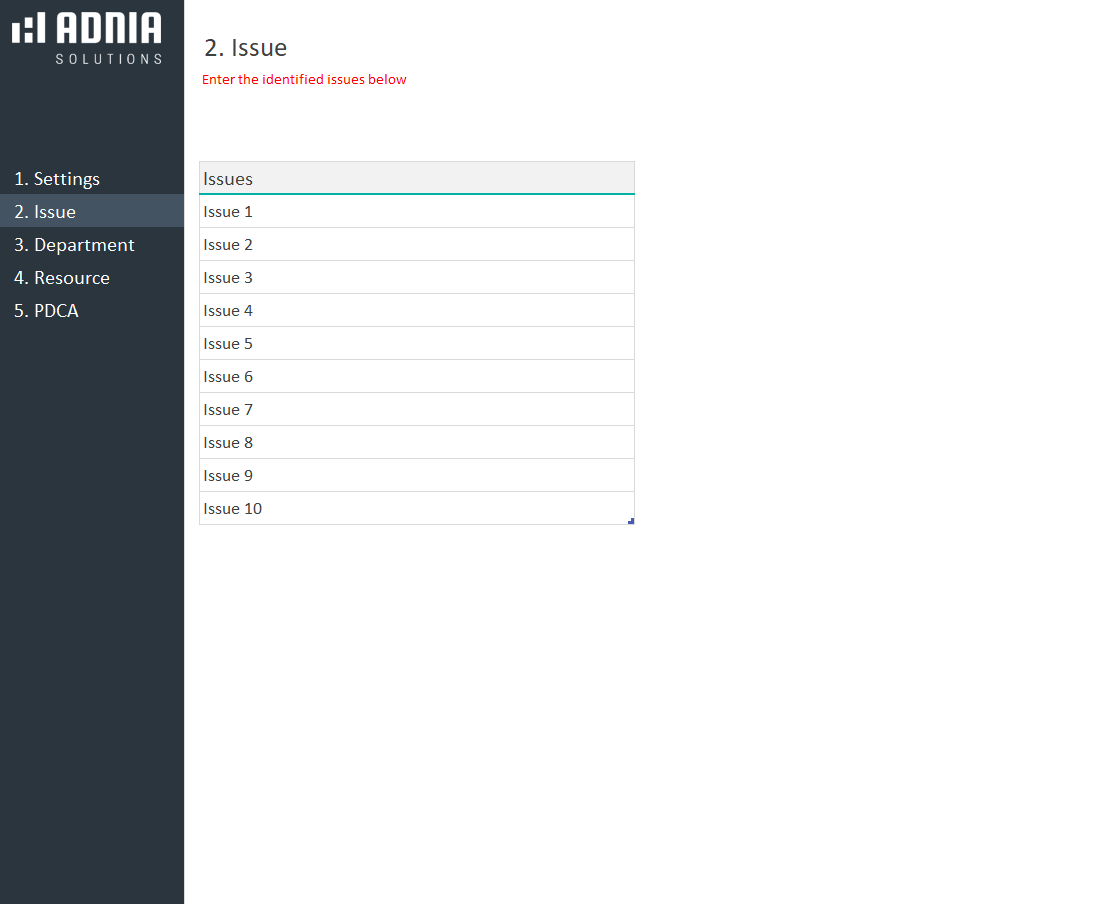Image resolution: width=1119 pixels, height=904 pixels.
Task: Select the 2. Issue sidebar item
Action: point(45,212)
